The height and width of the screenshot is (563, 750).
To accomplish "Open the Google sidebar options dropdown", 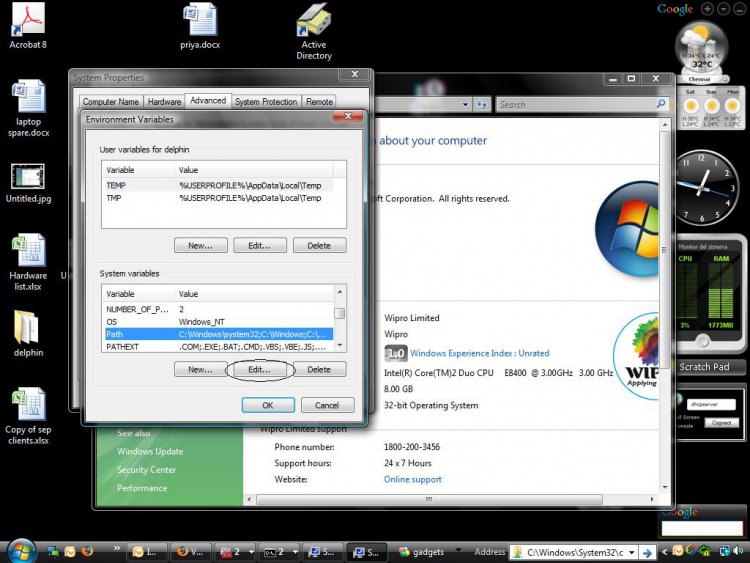I will tap(723, 9).
